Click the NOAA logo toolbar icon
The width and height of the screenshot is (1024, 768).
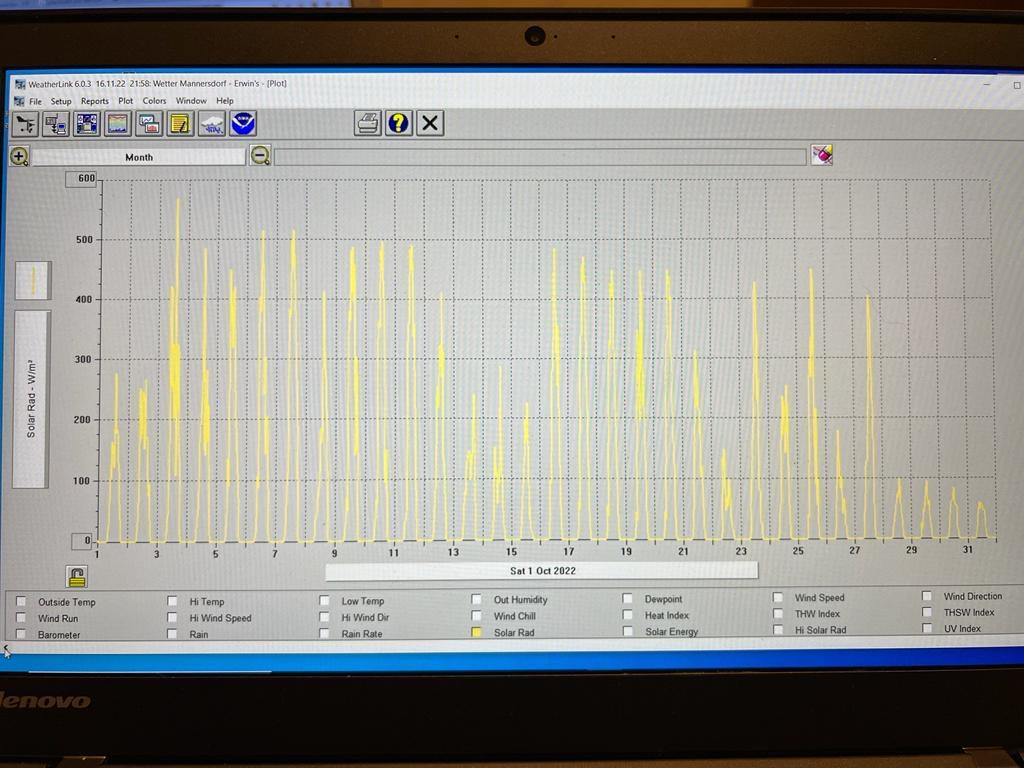point(242,123)
